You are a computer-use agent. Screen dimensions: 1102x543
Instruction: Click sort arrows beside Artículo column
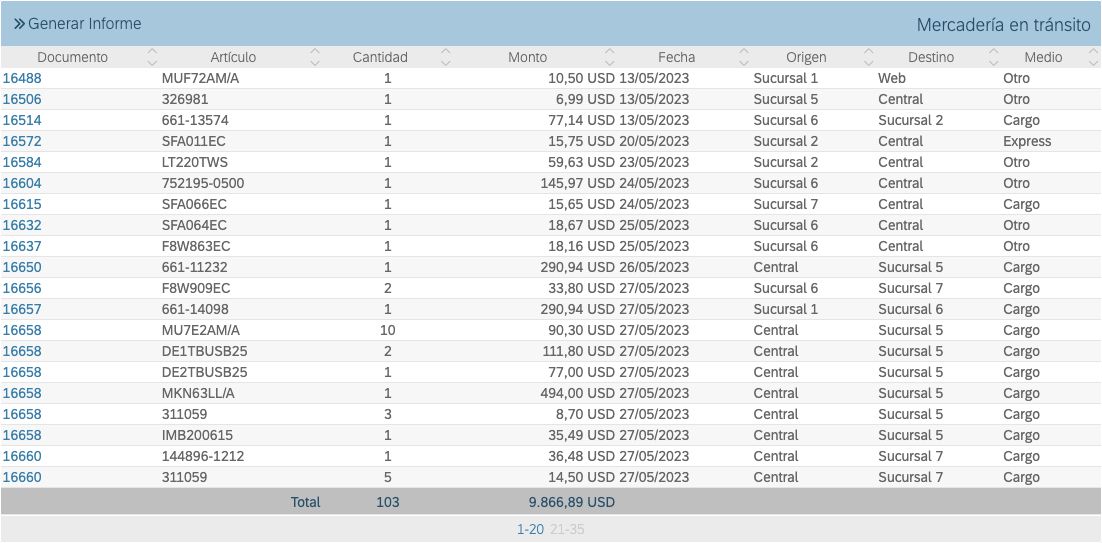click(315, 58)
